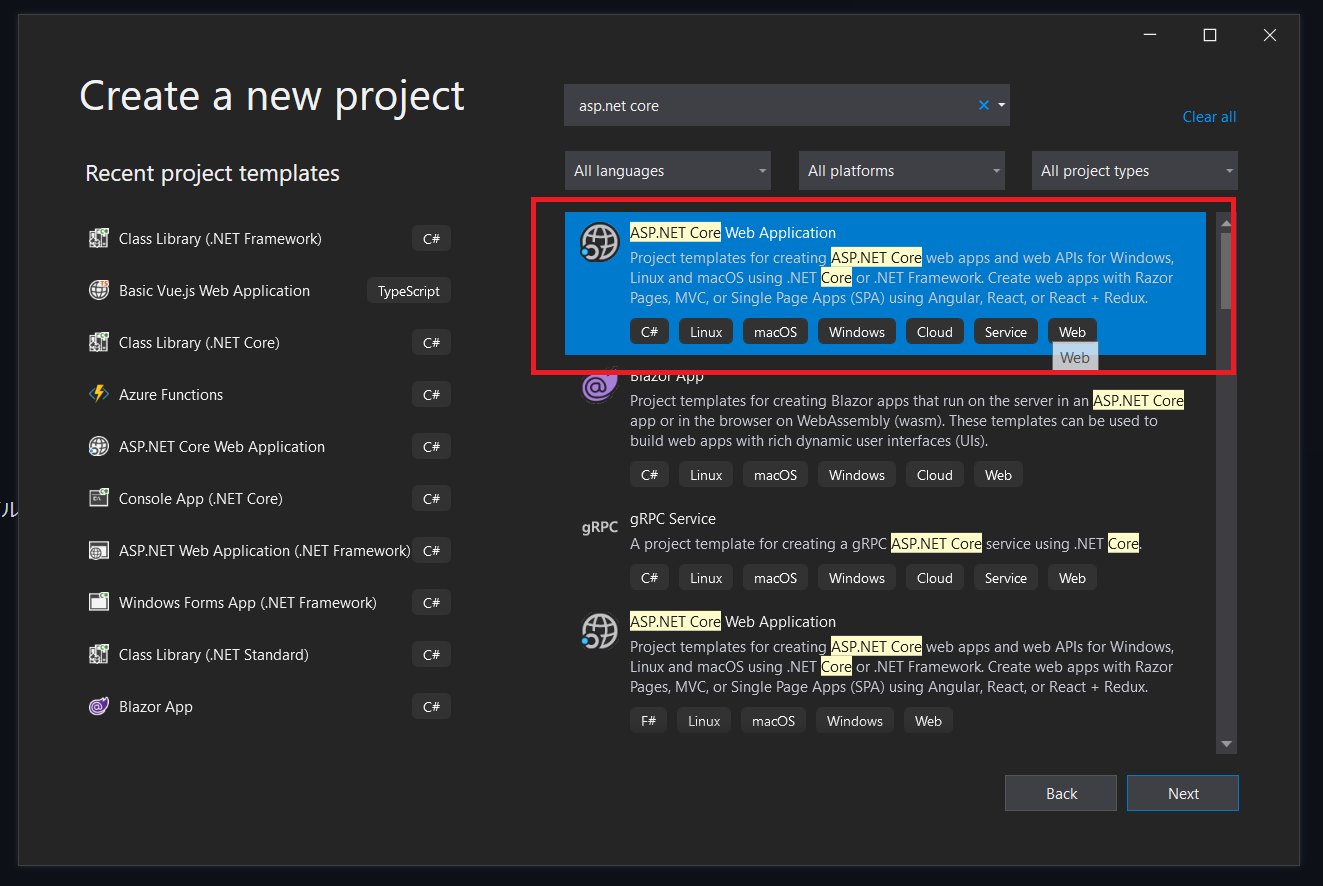
Task: Click the Clear all link
Action: 1209,117
